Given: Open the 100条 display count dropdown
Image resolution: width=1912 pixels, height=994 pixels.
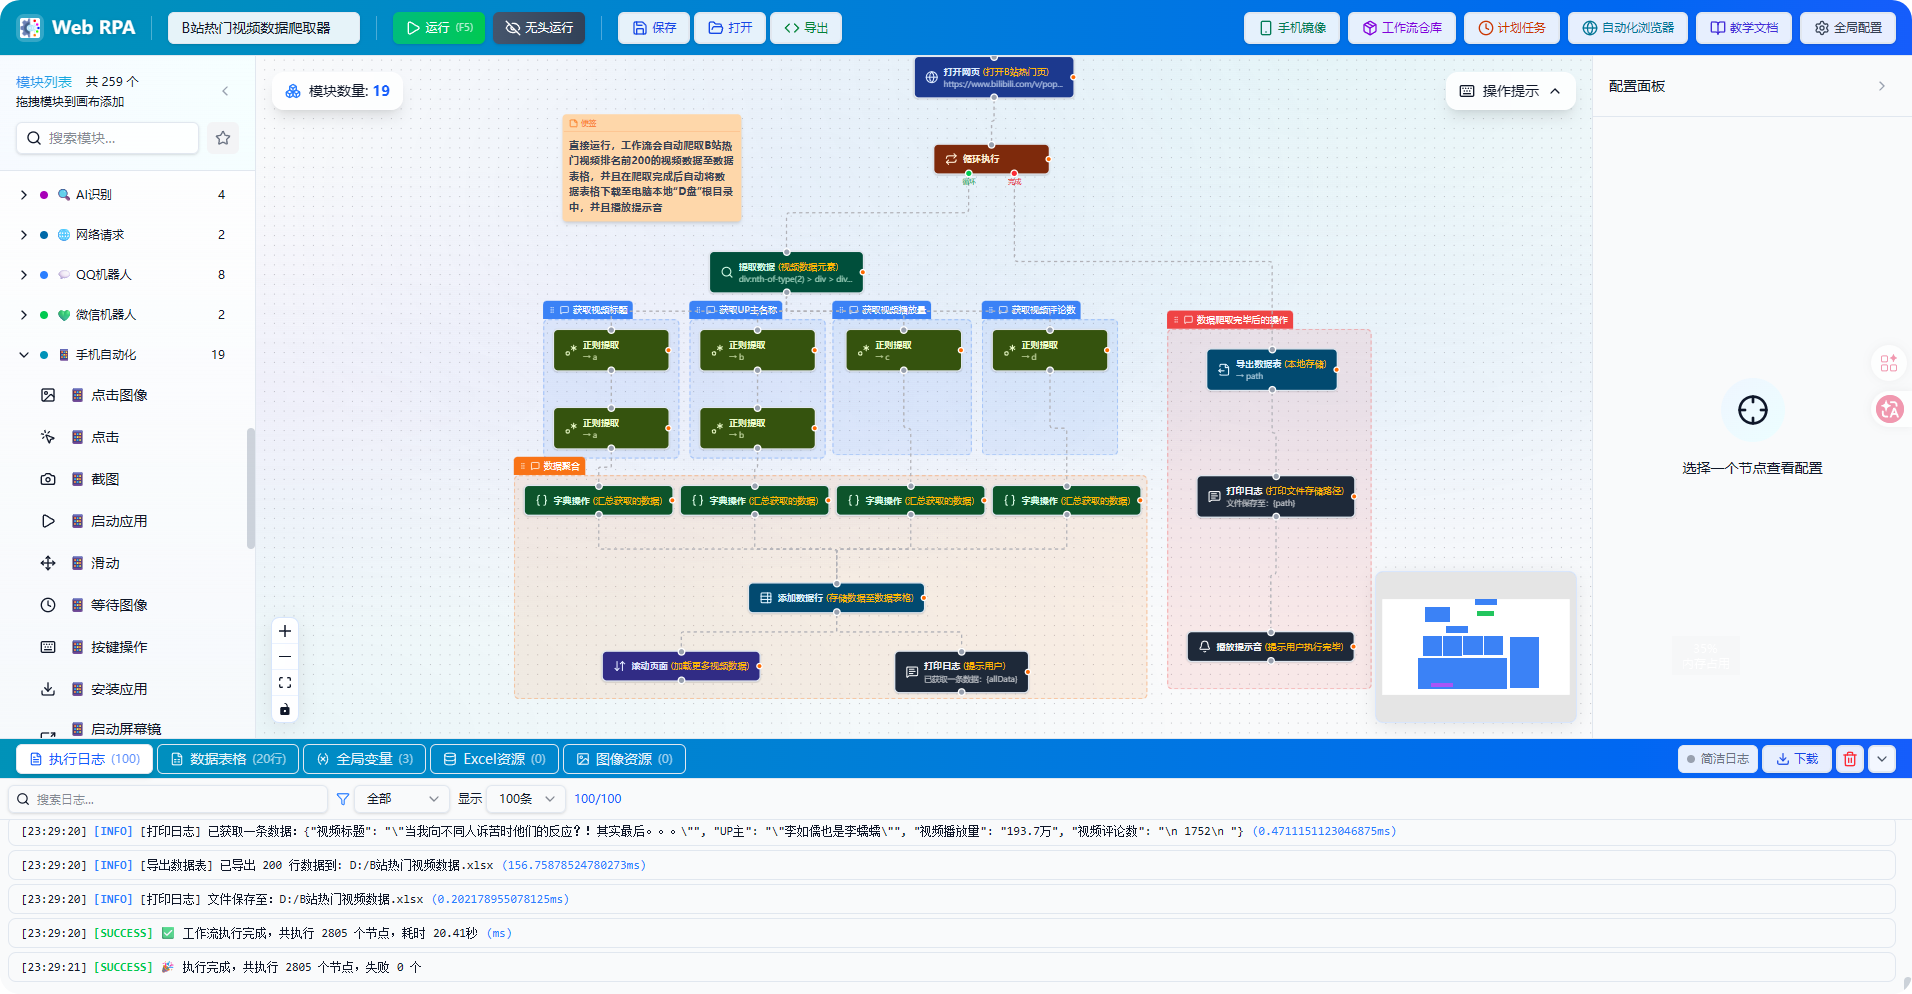Looking at the screenshot, I should point(526,799).
